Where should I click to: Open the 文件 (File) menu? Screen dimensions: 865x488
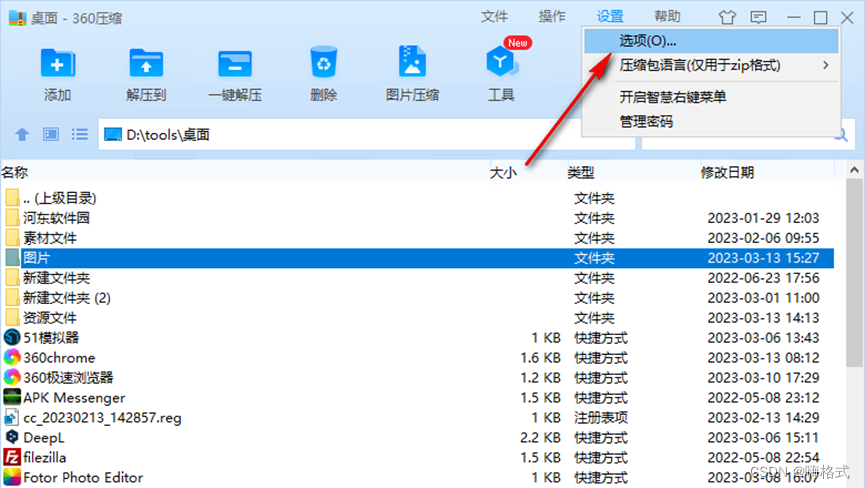494,17
